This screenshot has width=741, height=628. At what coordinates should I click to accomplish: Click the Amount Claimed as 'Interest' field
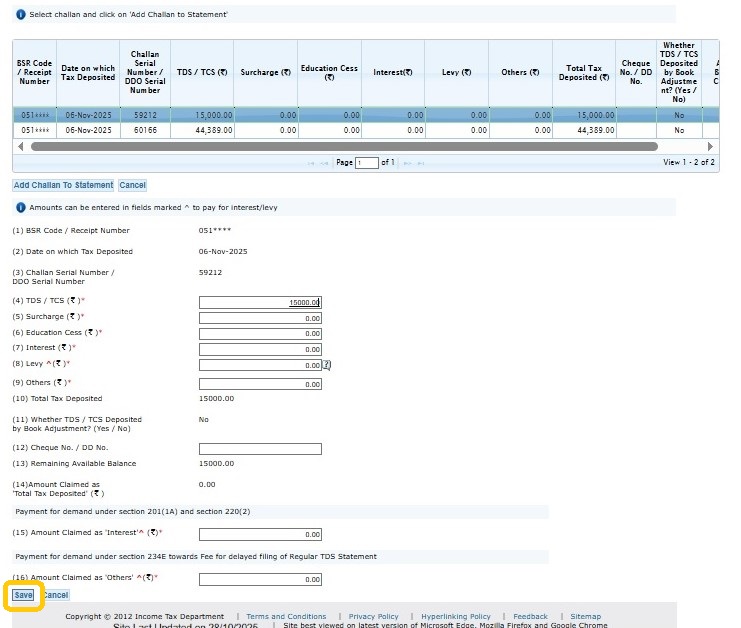(x=260, y=534)
